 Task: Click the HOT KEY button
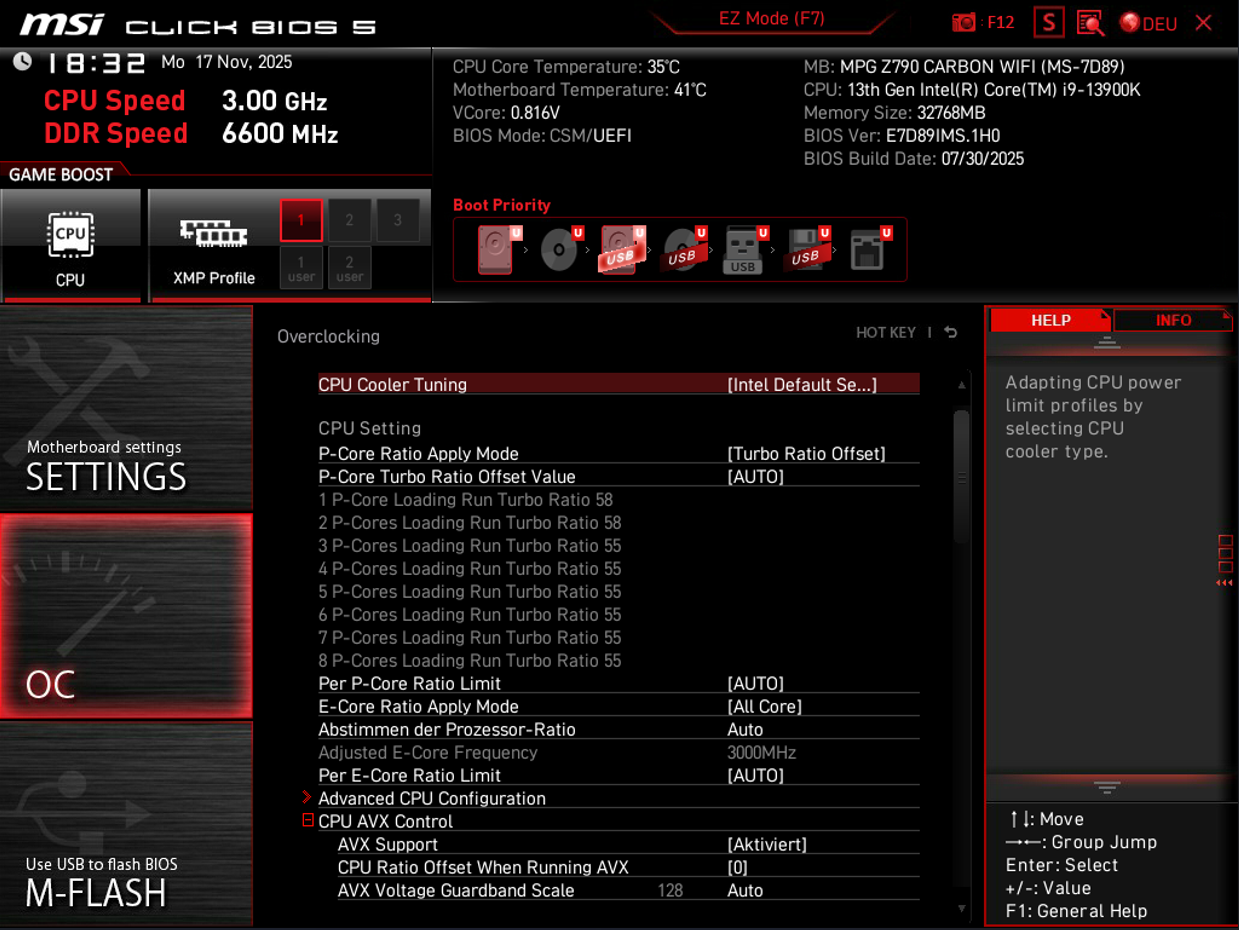[x=886, y=333]
